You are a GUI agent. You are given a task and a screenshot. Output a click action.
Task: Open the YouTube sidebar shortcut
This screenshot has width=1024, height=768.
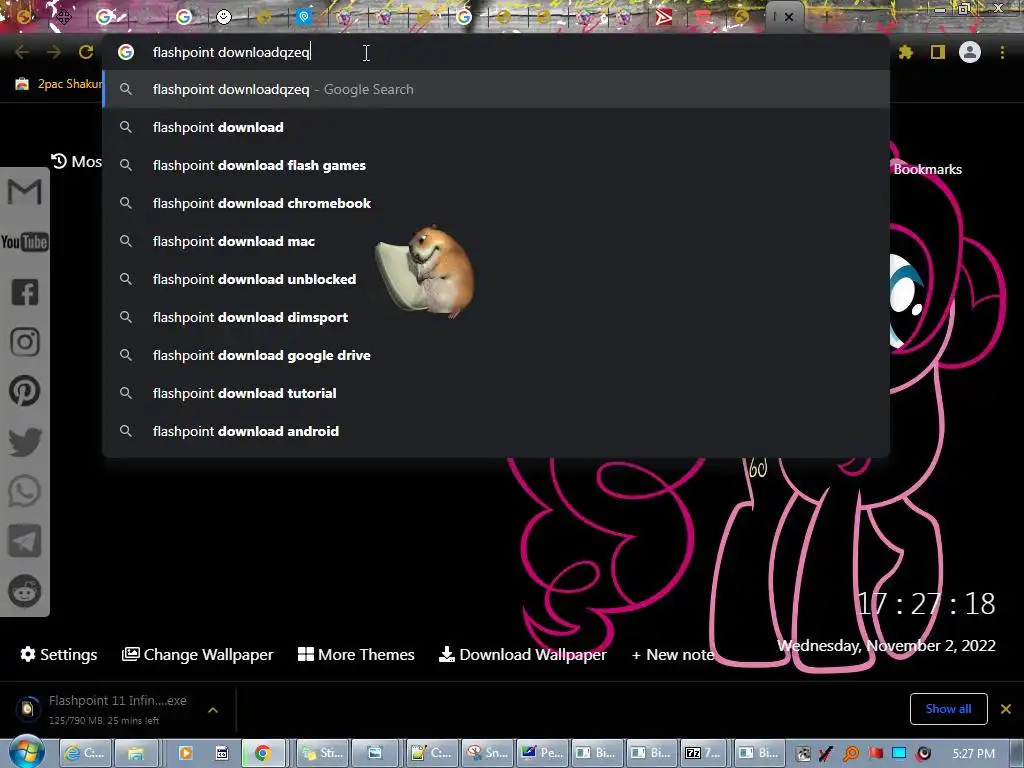point(25,242)
